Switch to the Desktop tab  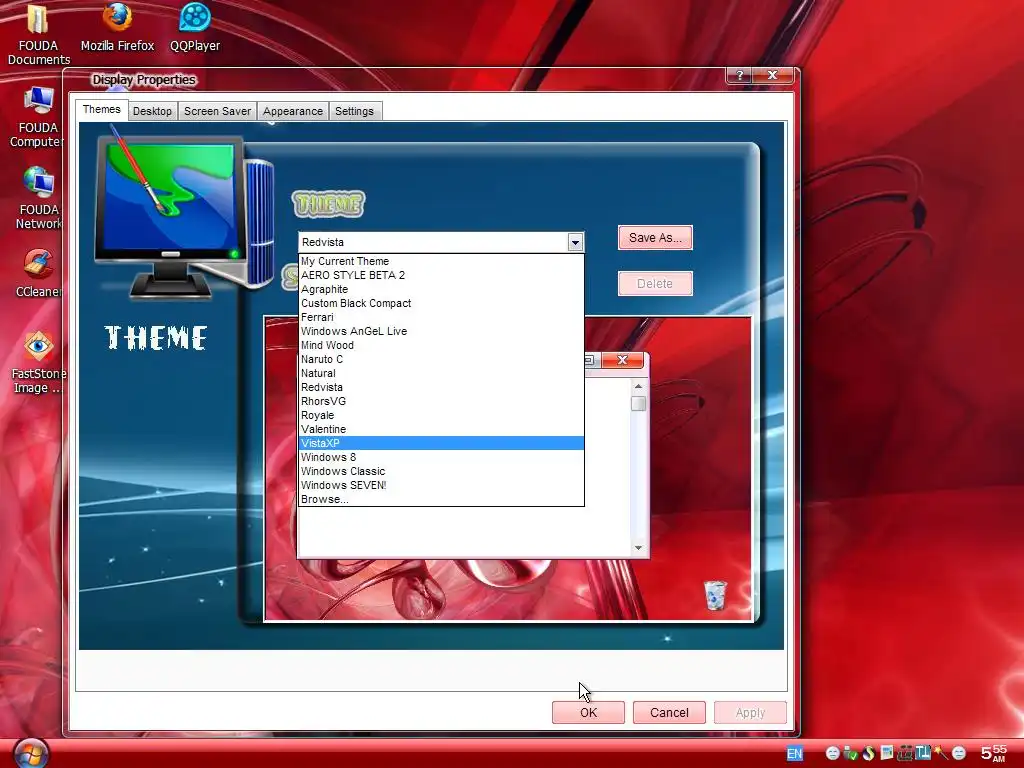152,111
